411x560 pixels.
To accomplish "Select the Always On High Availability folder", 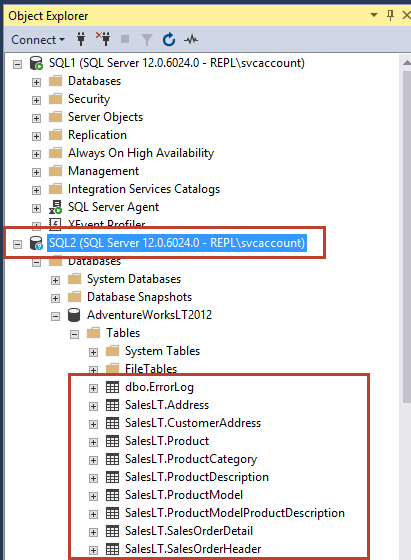I will 141,153.
